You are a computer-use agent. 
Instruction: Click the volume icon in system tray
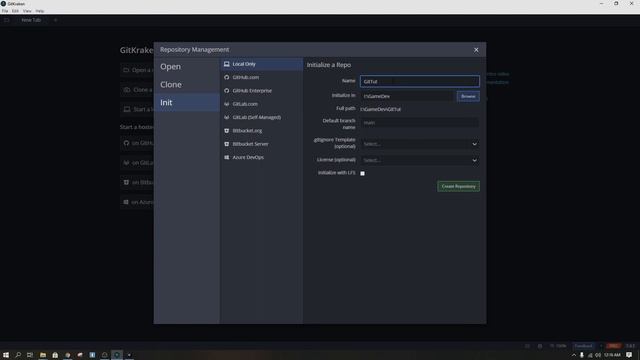pyautogui.click(x=598, y=355)
